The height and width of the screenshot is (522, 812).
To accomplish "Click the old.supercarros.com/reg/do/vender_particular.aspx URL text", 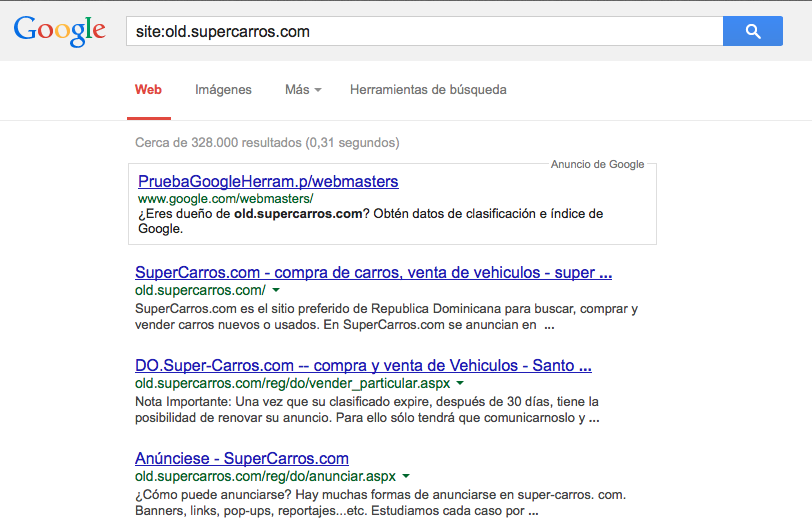I will 293,383.
